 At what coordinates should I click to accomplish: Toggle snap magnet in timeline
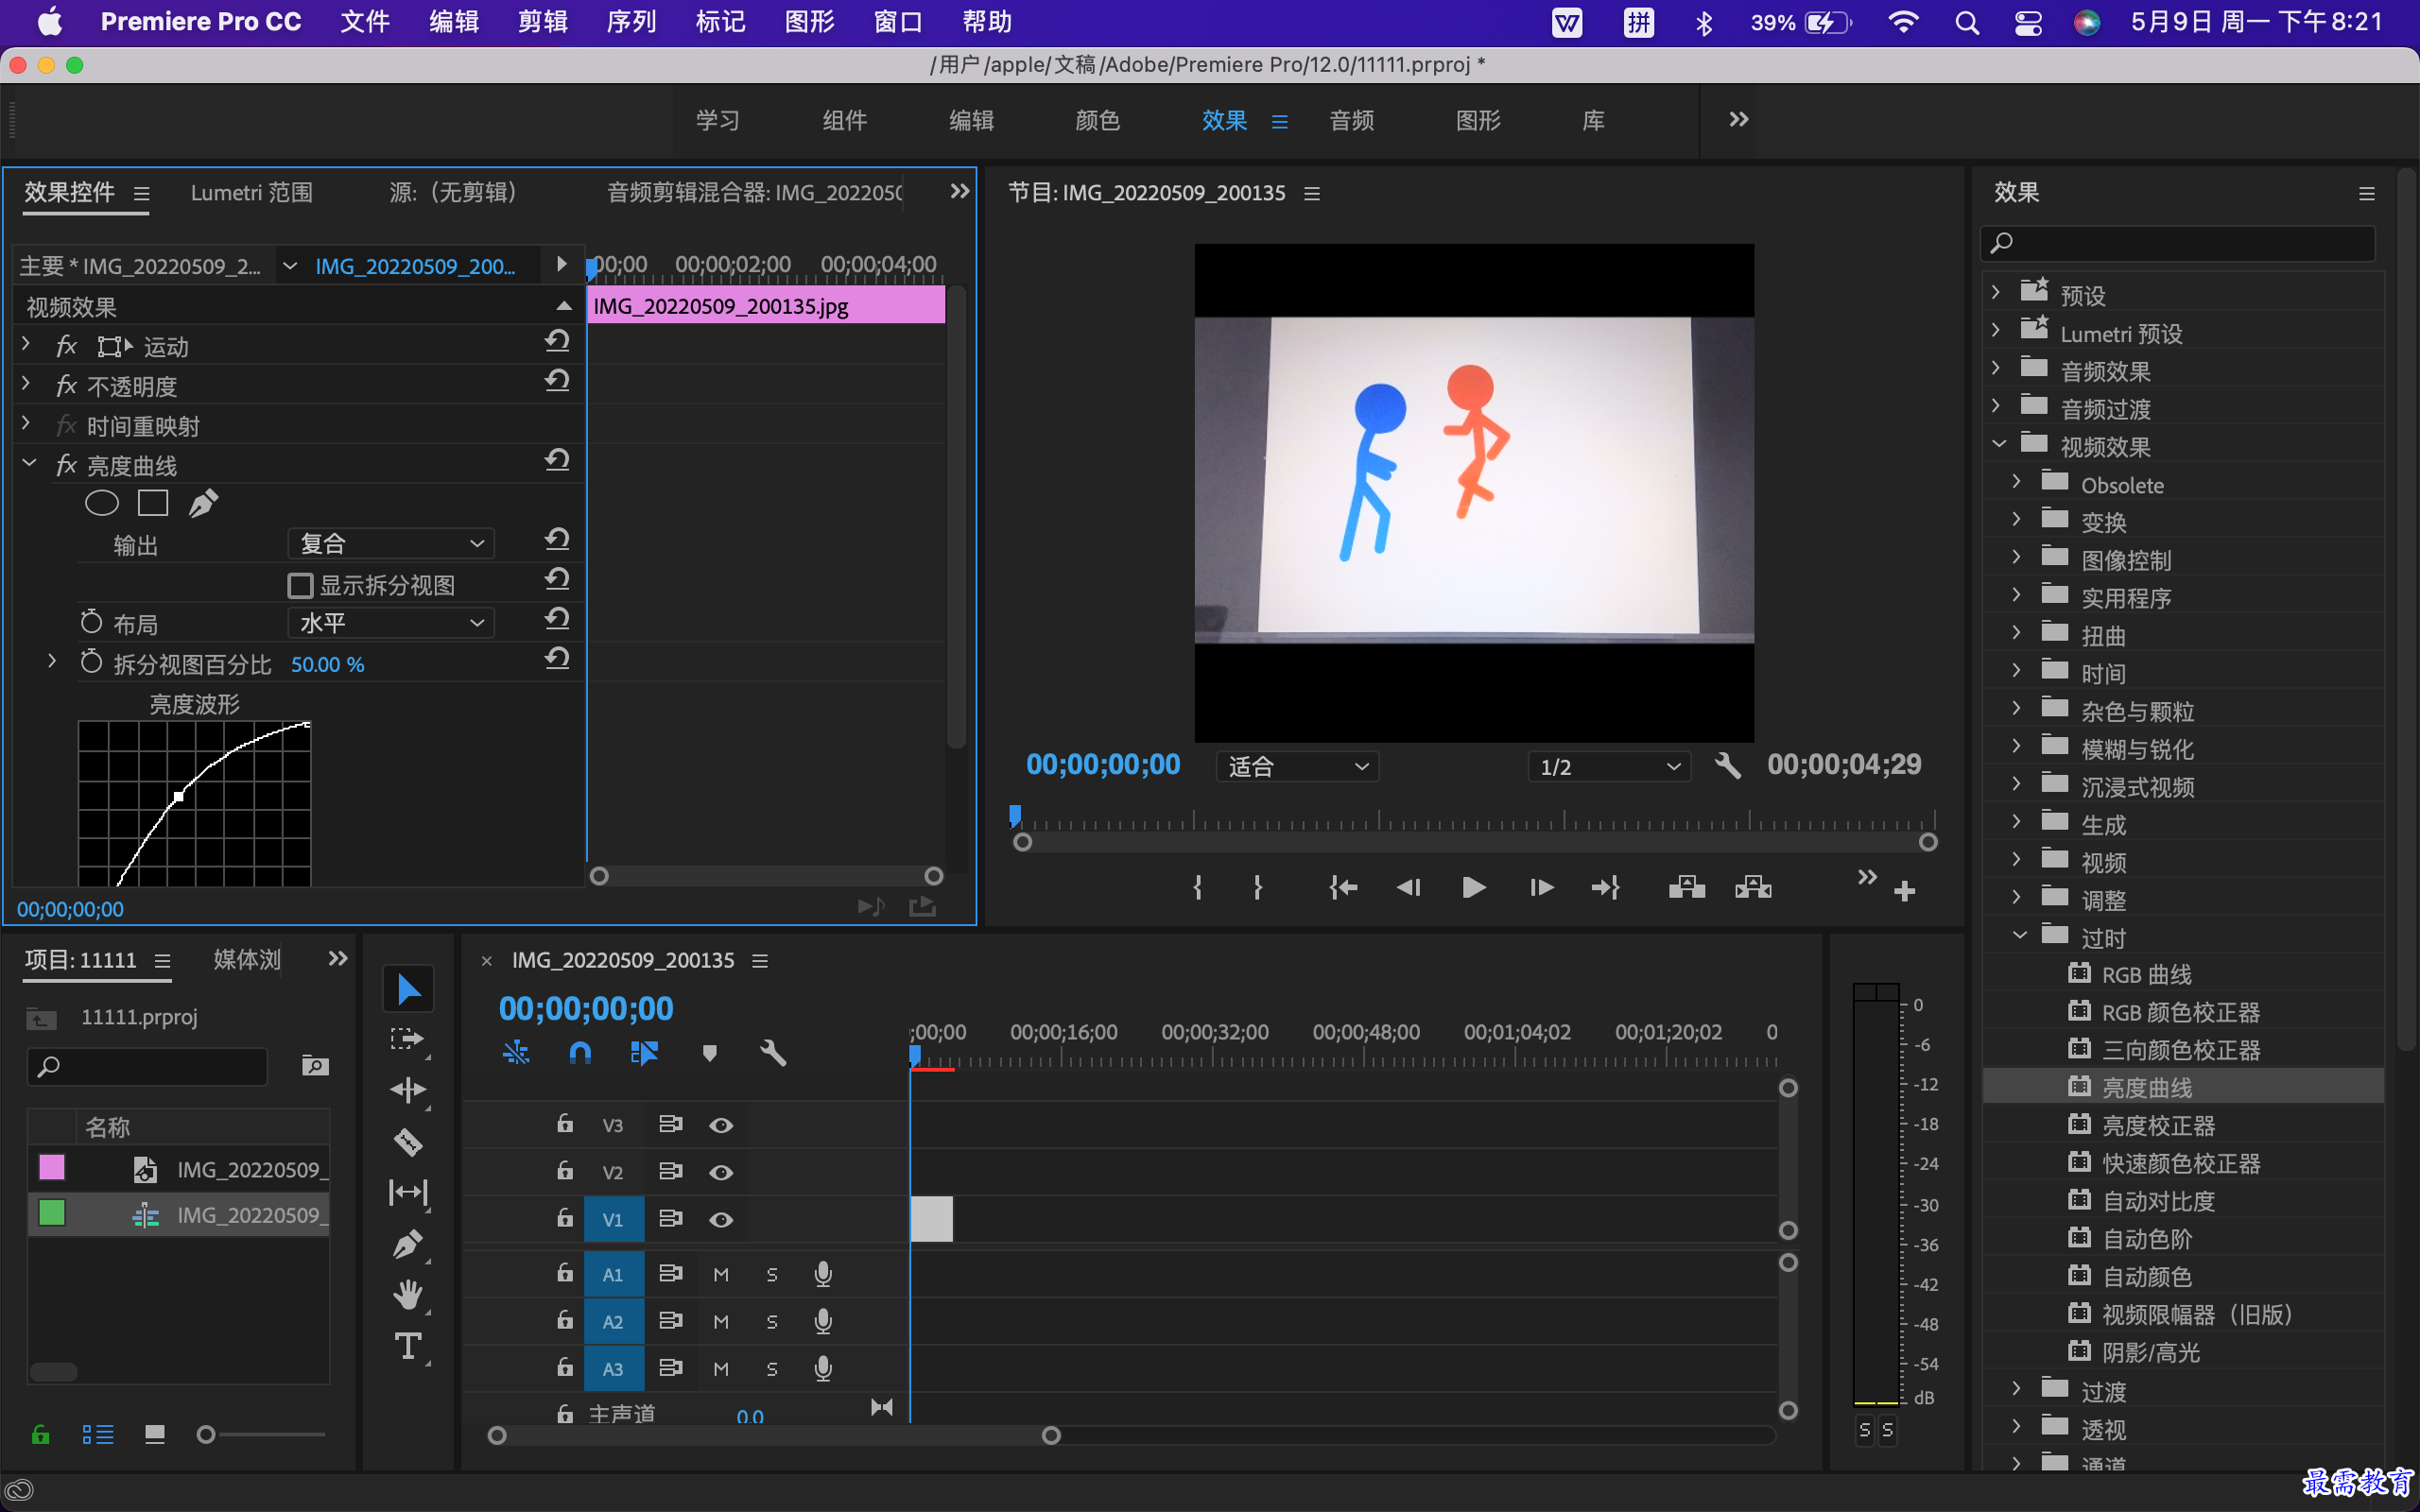click(580, 1053)
